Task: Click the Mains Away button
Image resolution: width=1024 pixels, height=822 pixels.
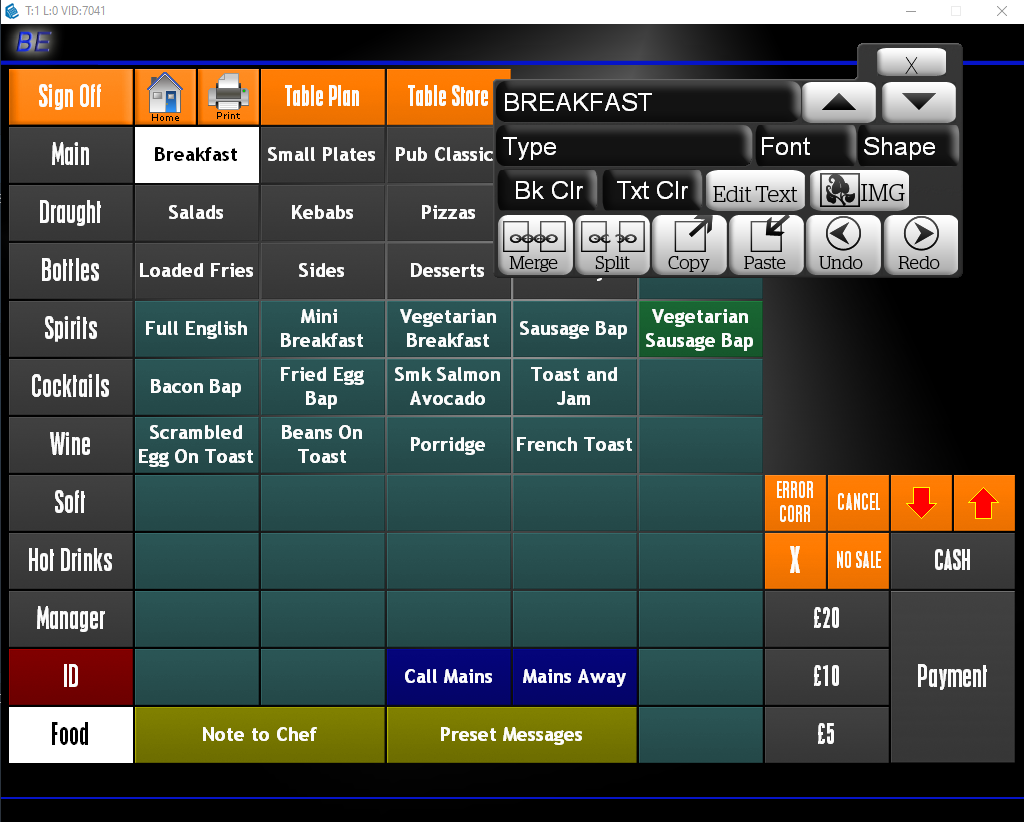Action: [574, 677]
